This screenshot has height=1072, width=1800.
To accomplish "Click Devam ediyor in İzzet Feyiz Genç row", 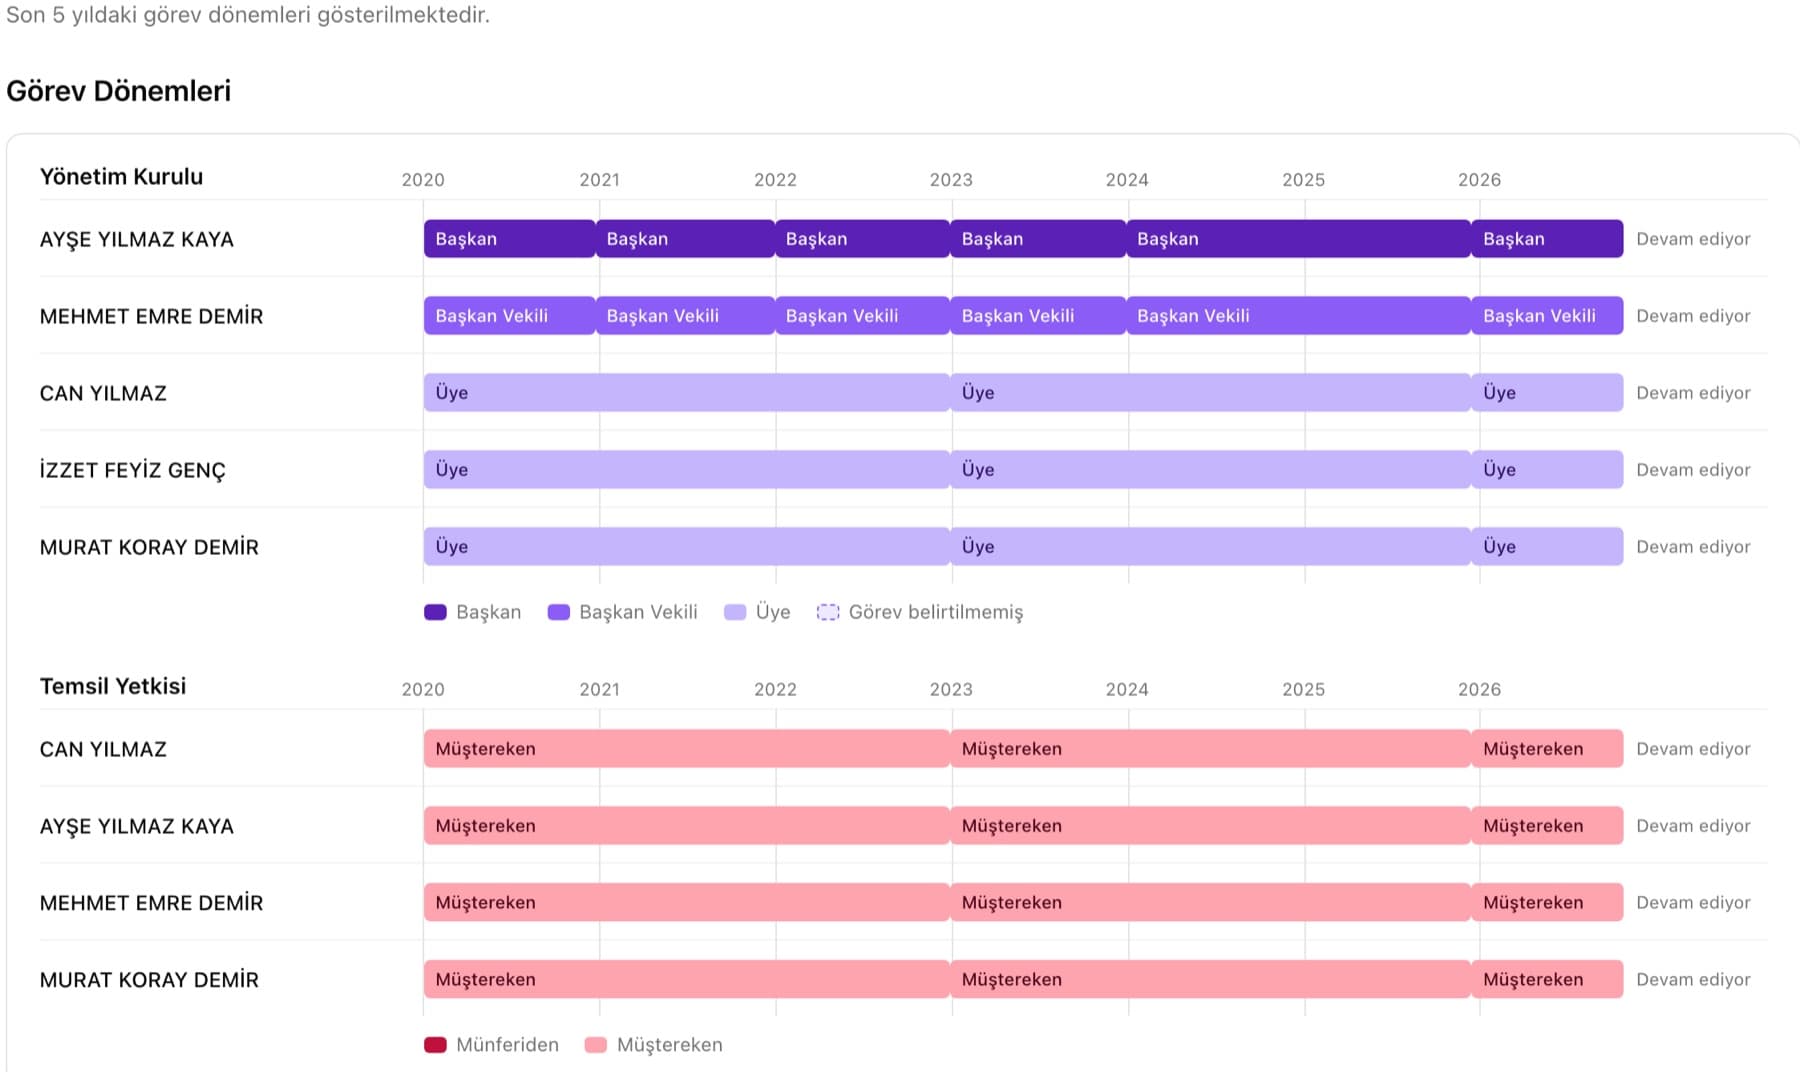I will click(x=1693, y=470).
